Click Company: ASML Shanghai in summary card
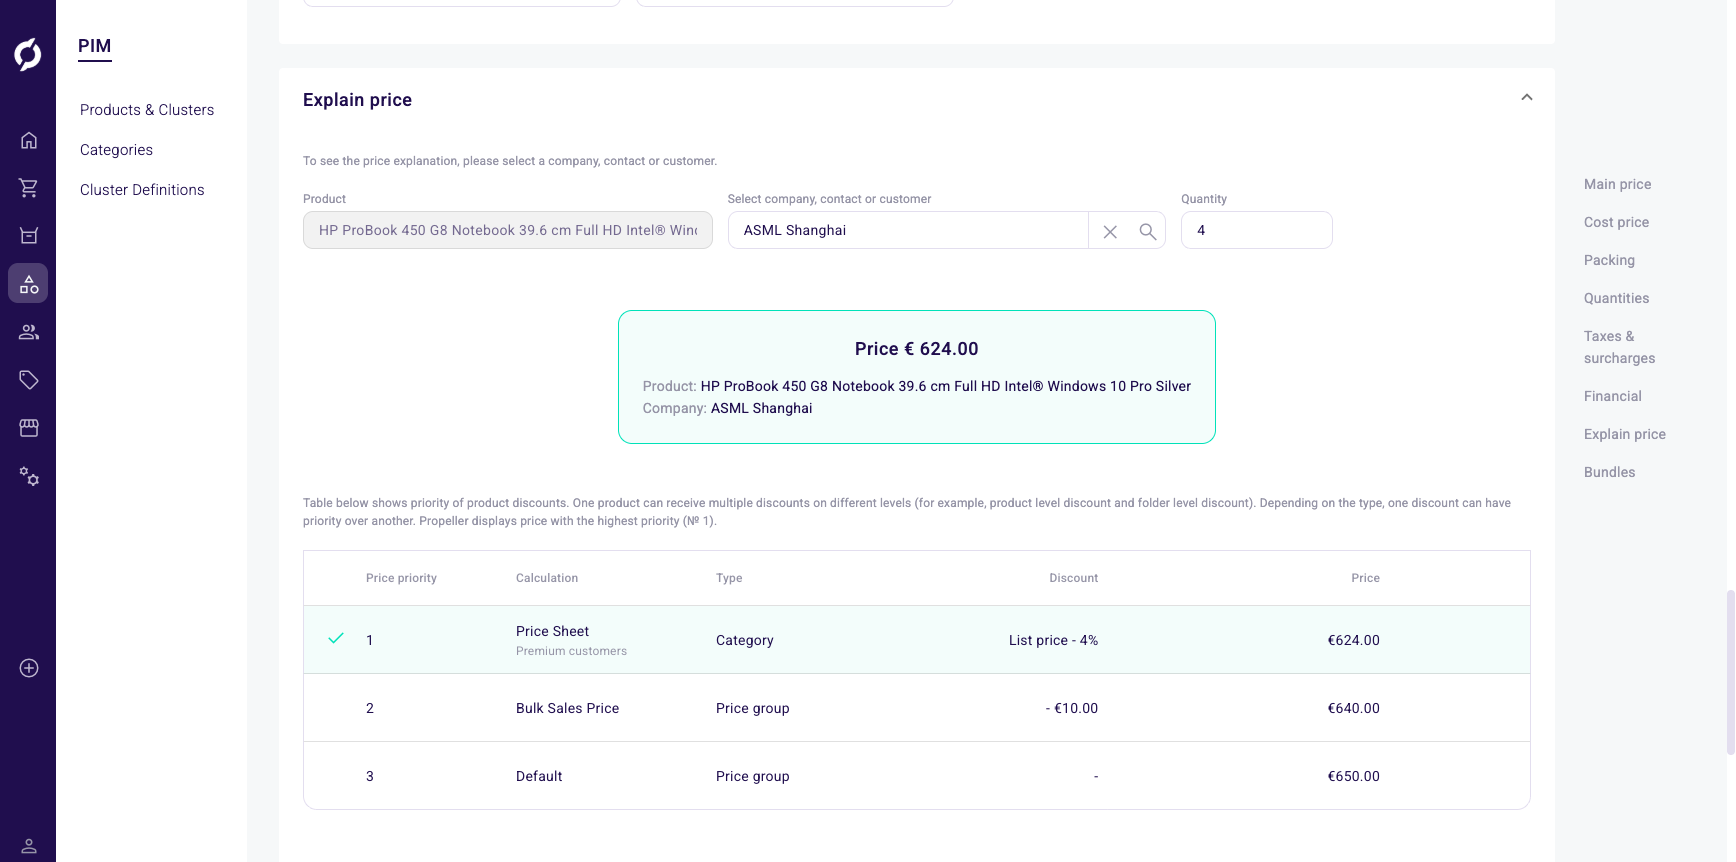Image resolution: width=1736 pixels, height=862 pixels. point(728,408)
